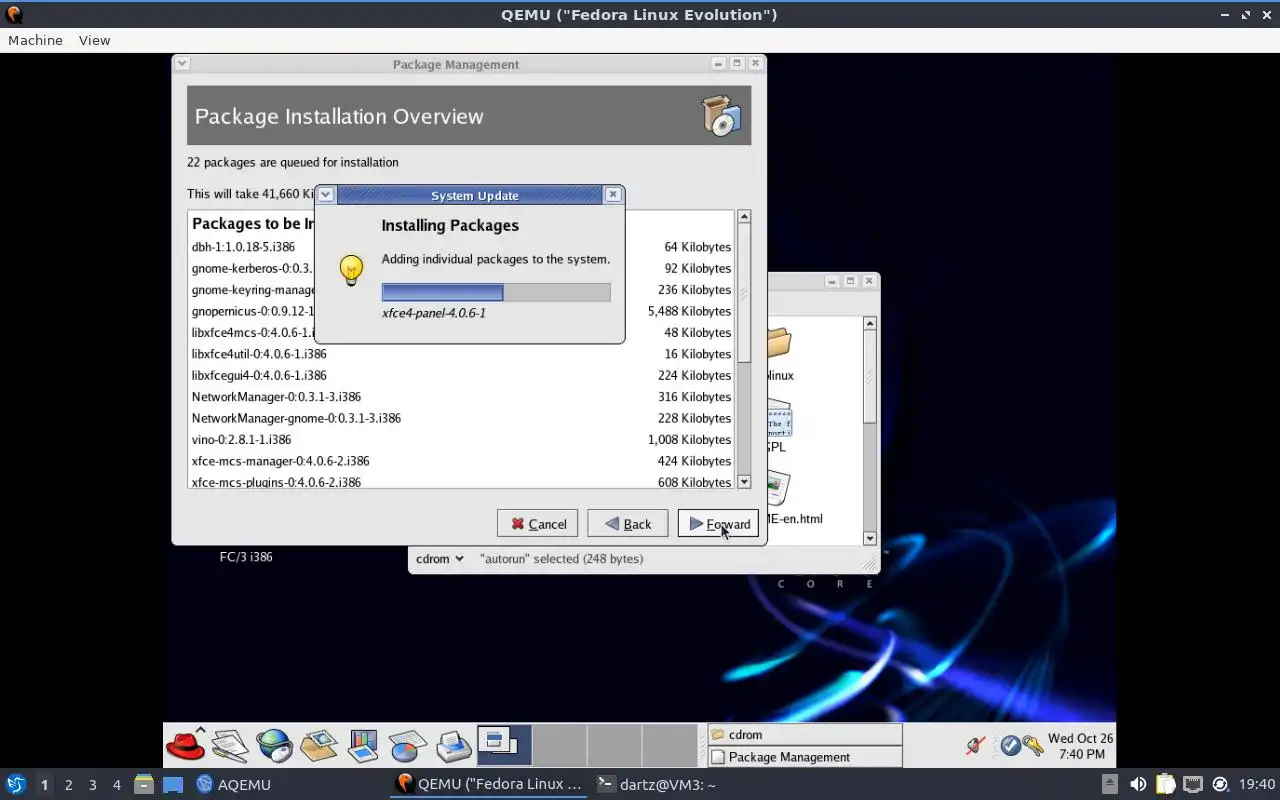Open the spreadsheet pie chart launcher
The width and height of the screenshot is (1280, 800).
click(408, 746)
